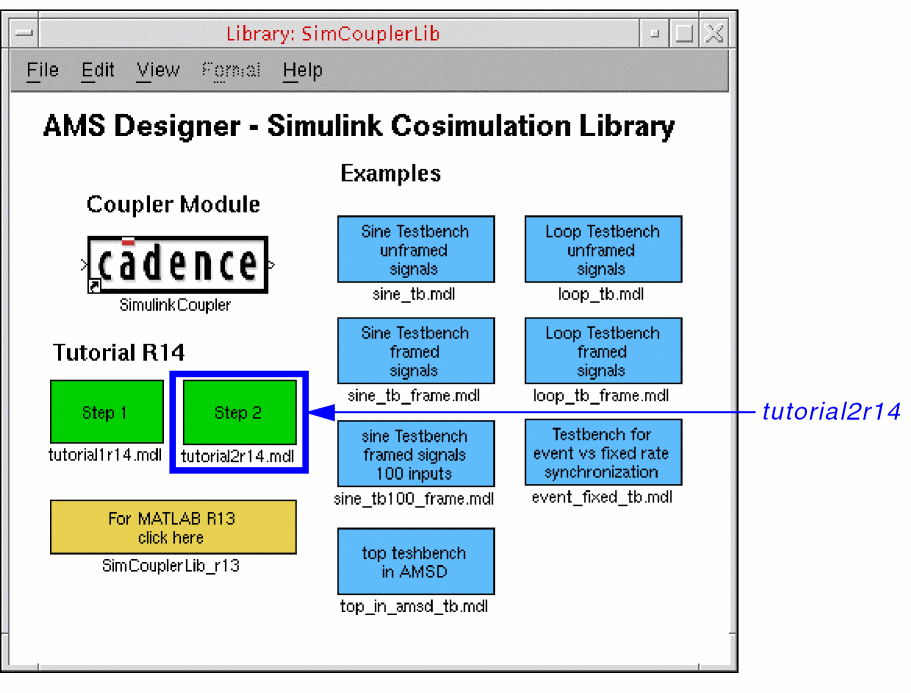
Task: Click the loop_tb_frame.mdl label
Action: [x=601, y=396]
